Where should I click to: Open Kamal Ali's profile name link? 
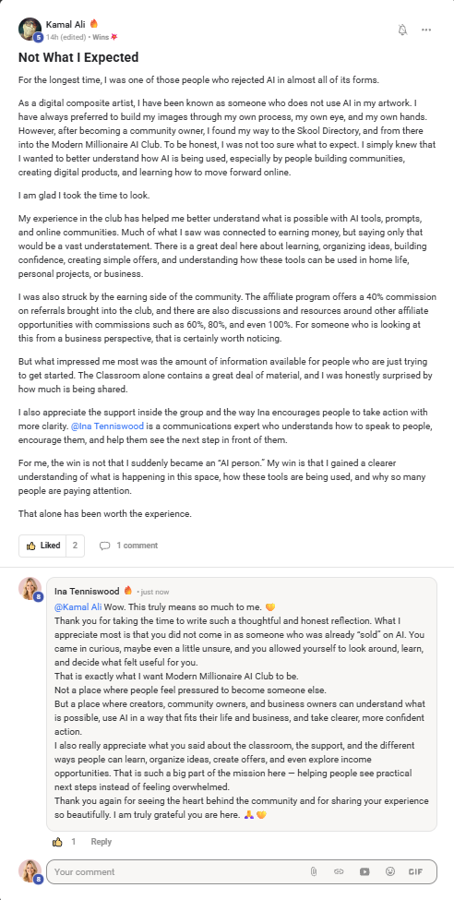tap(65, 24)
